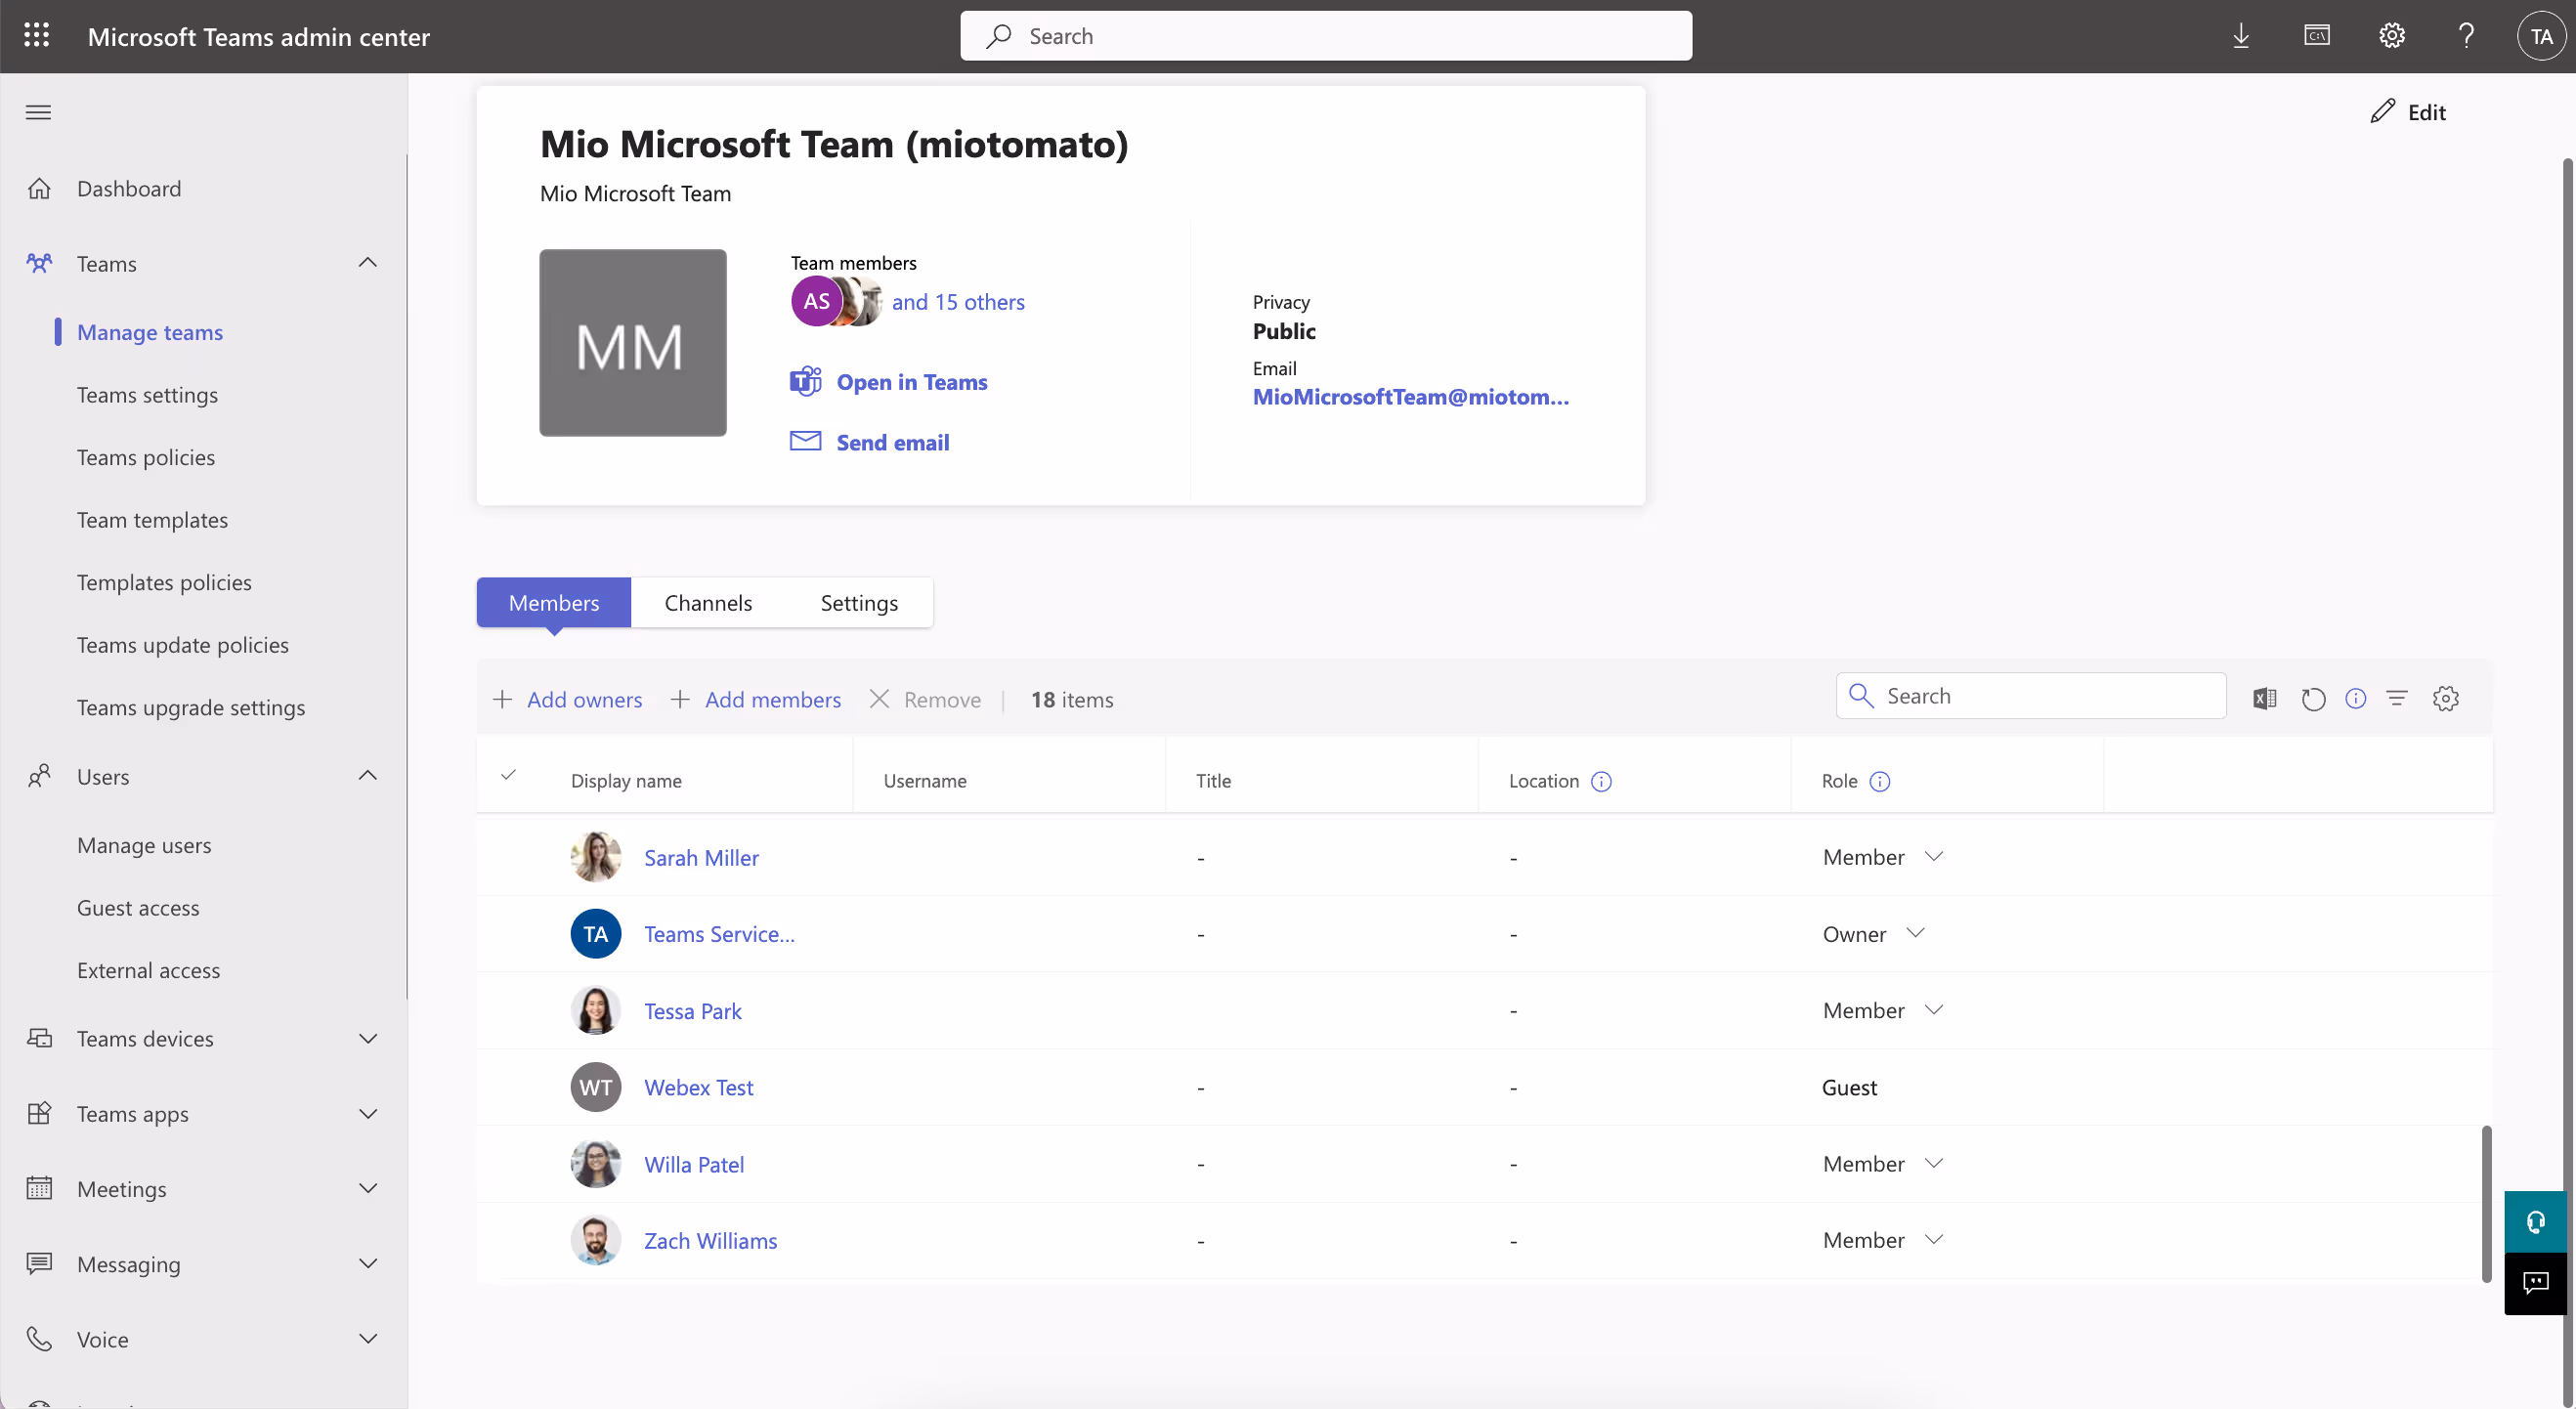The height and width of the screenshot is (1409, 2576).
Task: Open the feedback chat icon
Action: pos(2535,1282)
